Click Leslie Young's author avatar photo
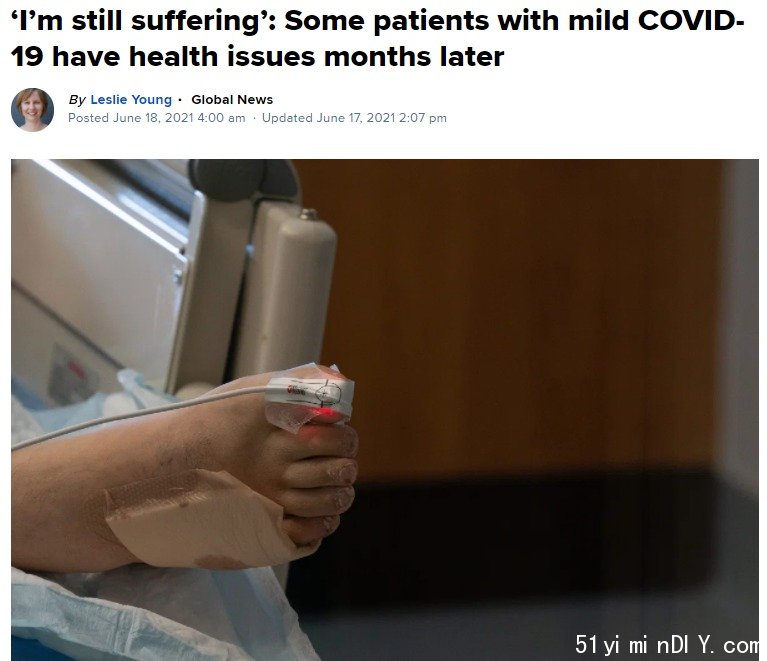 click(x=33, y=110)
